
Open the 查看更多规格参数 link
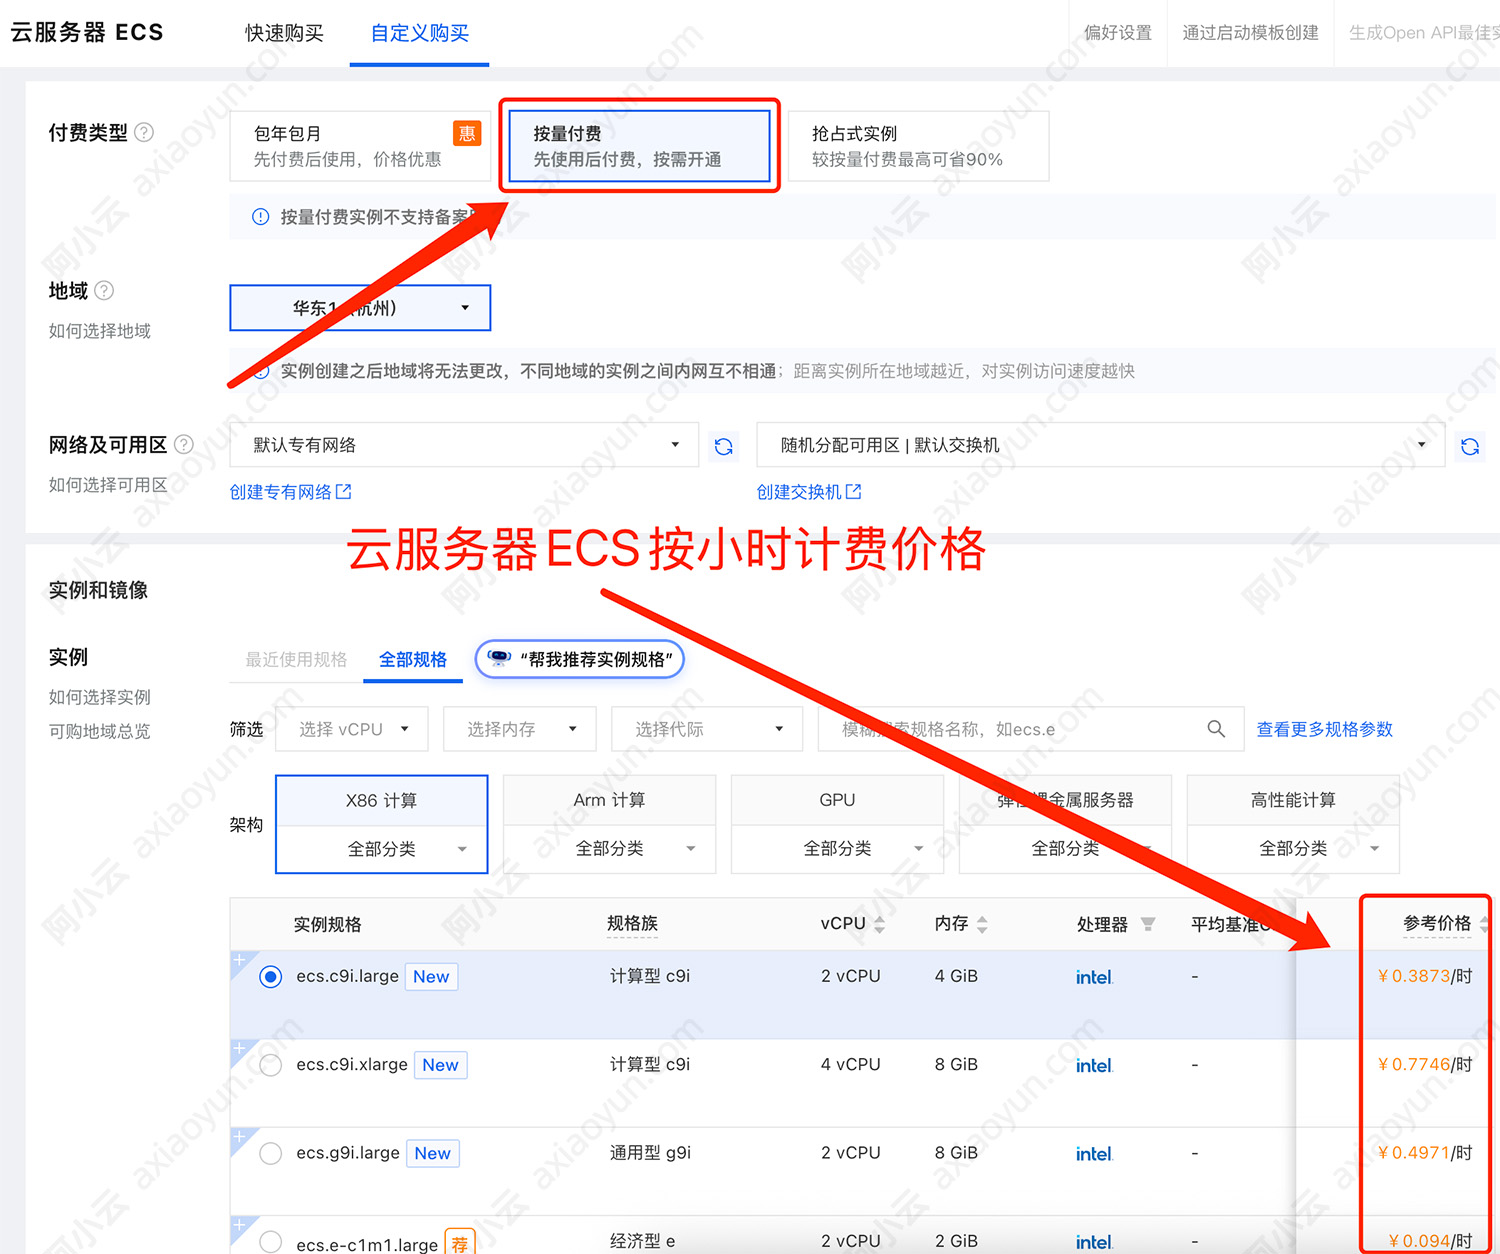click(1325, 729)
